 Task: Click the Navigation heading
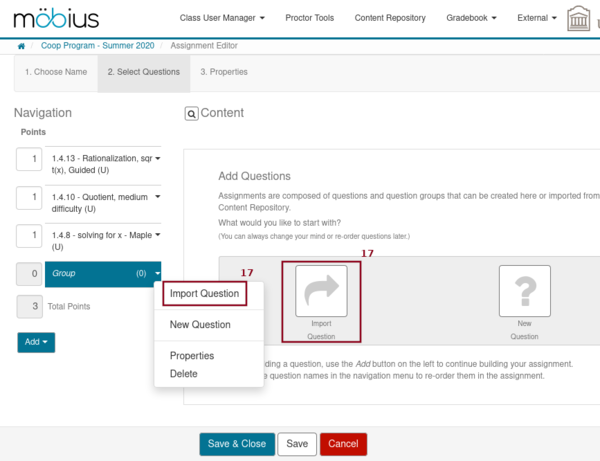43,113
